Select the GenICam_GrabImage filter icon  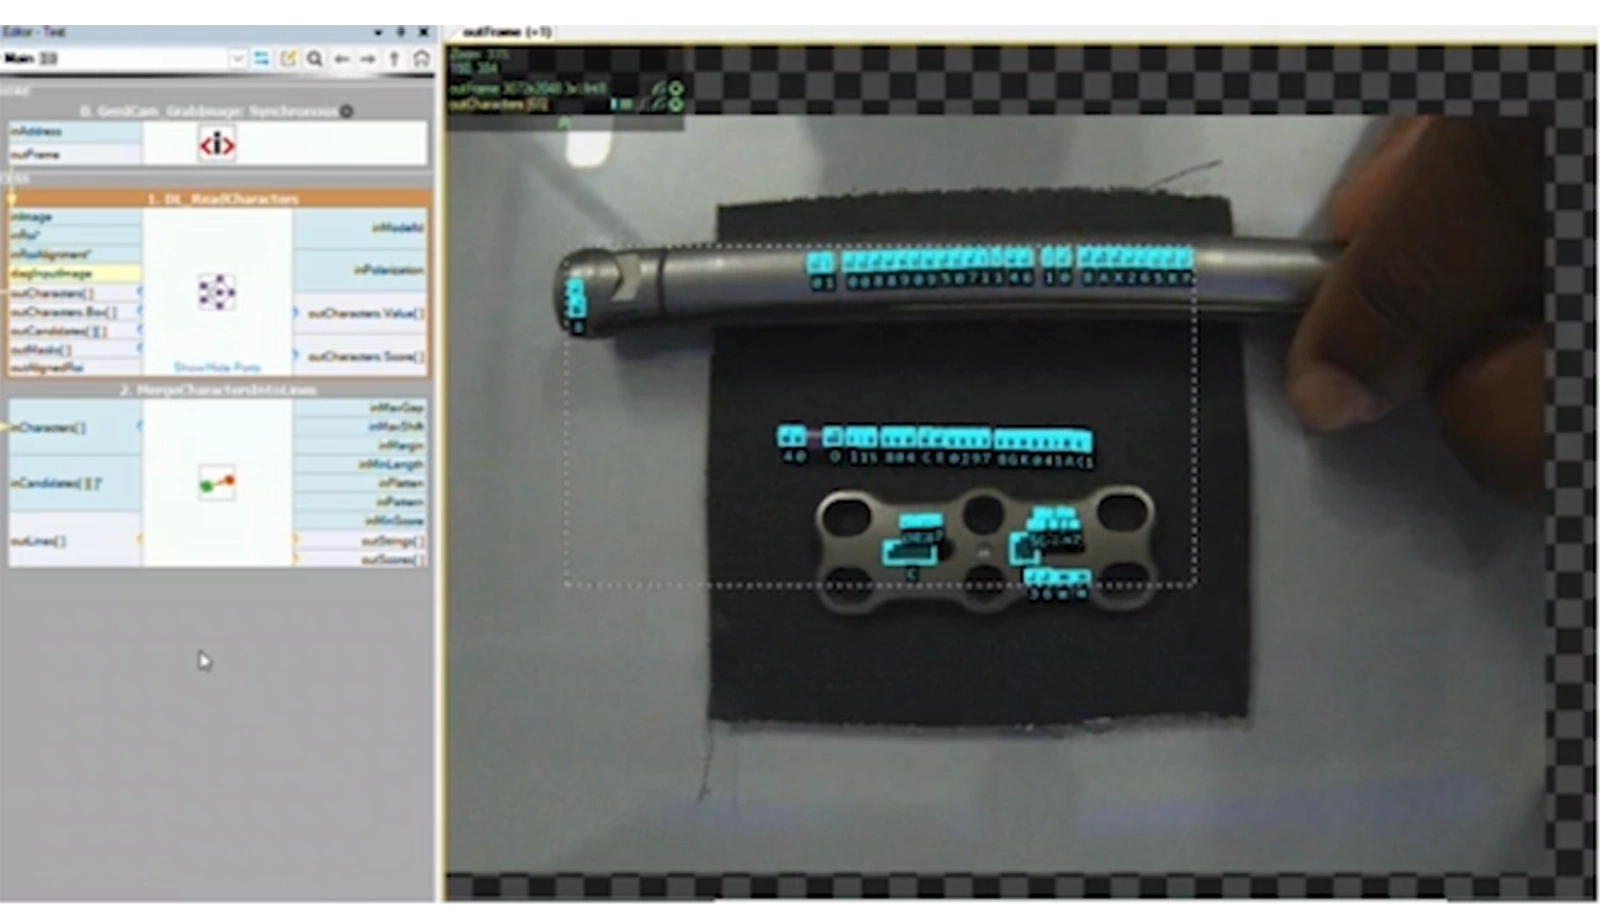(x=218, y=143)
